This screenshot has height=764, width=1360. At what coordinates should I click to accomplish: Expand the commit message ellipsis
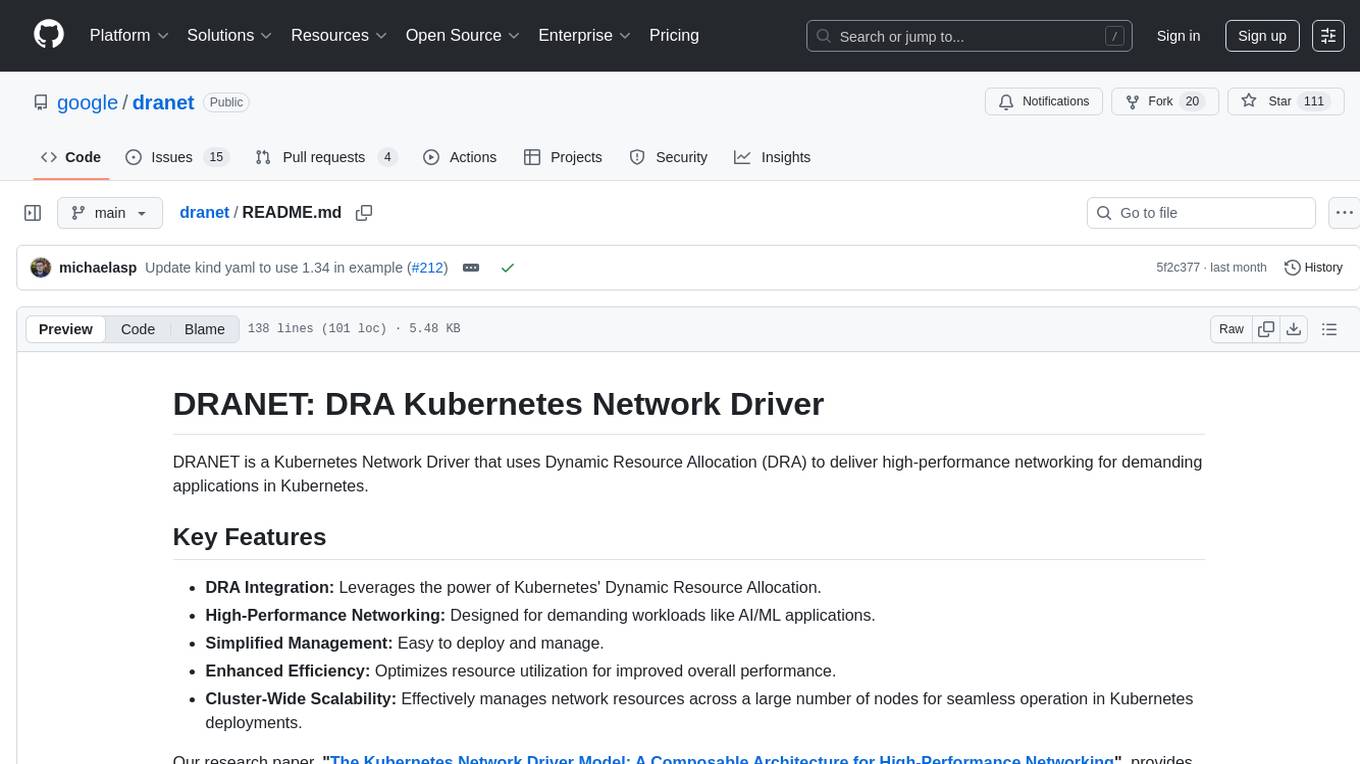click(471, 267)
